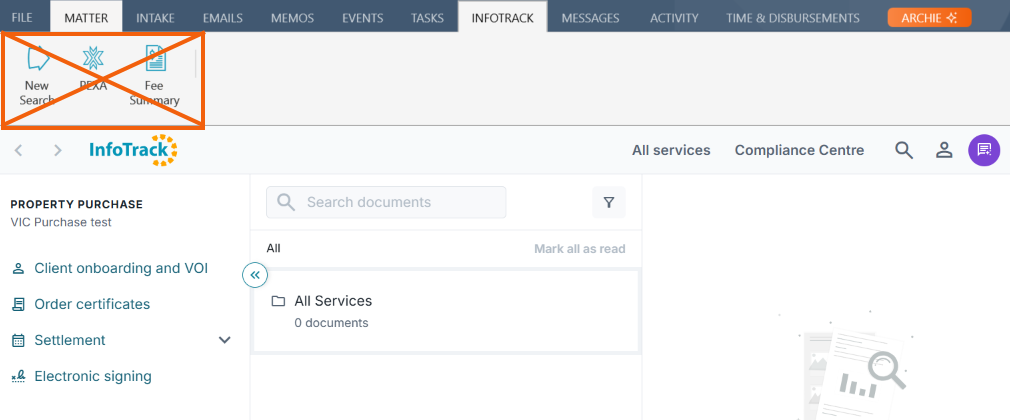Open All services link

(x=671, y=150)
